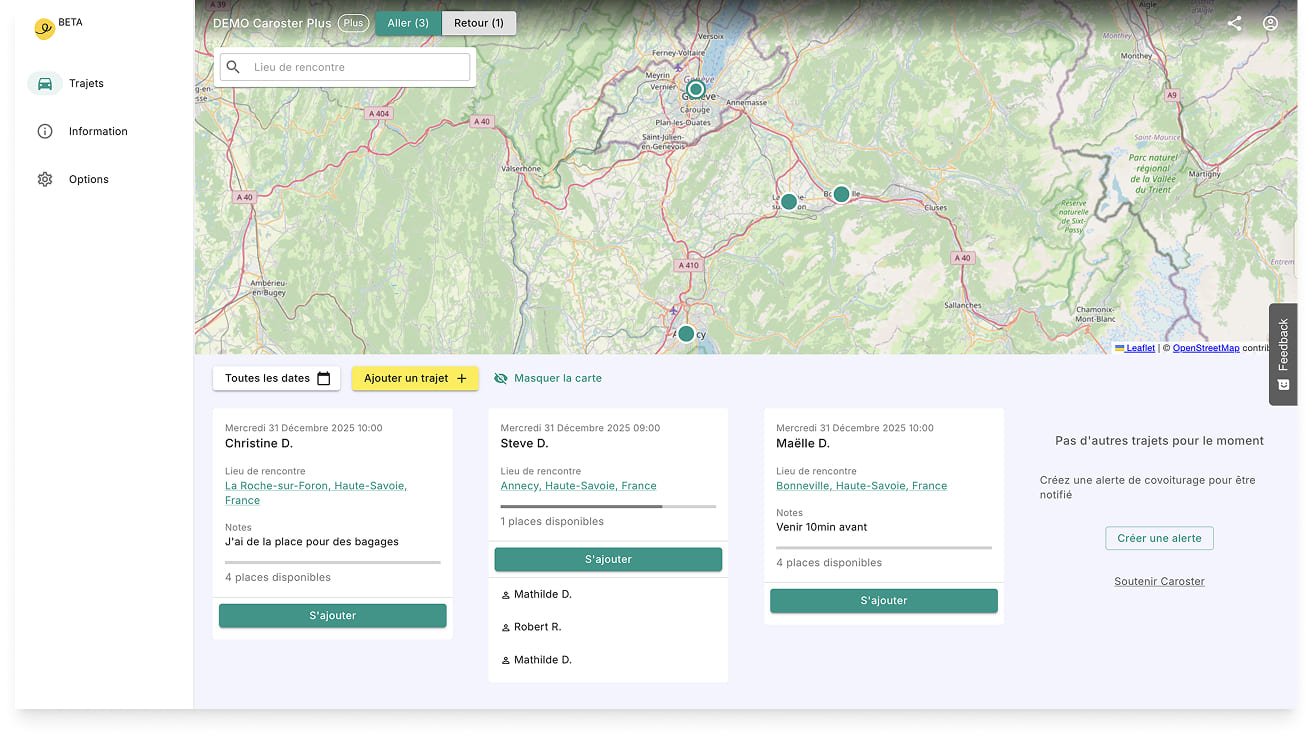1313x739 pixels.
Task: Click passenger icon beside Robert R.
Action: [x=506, y=628]
